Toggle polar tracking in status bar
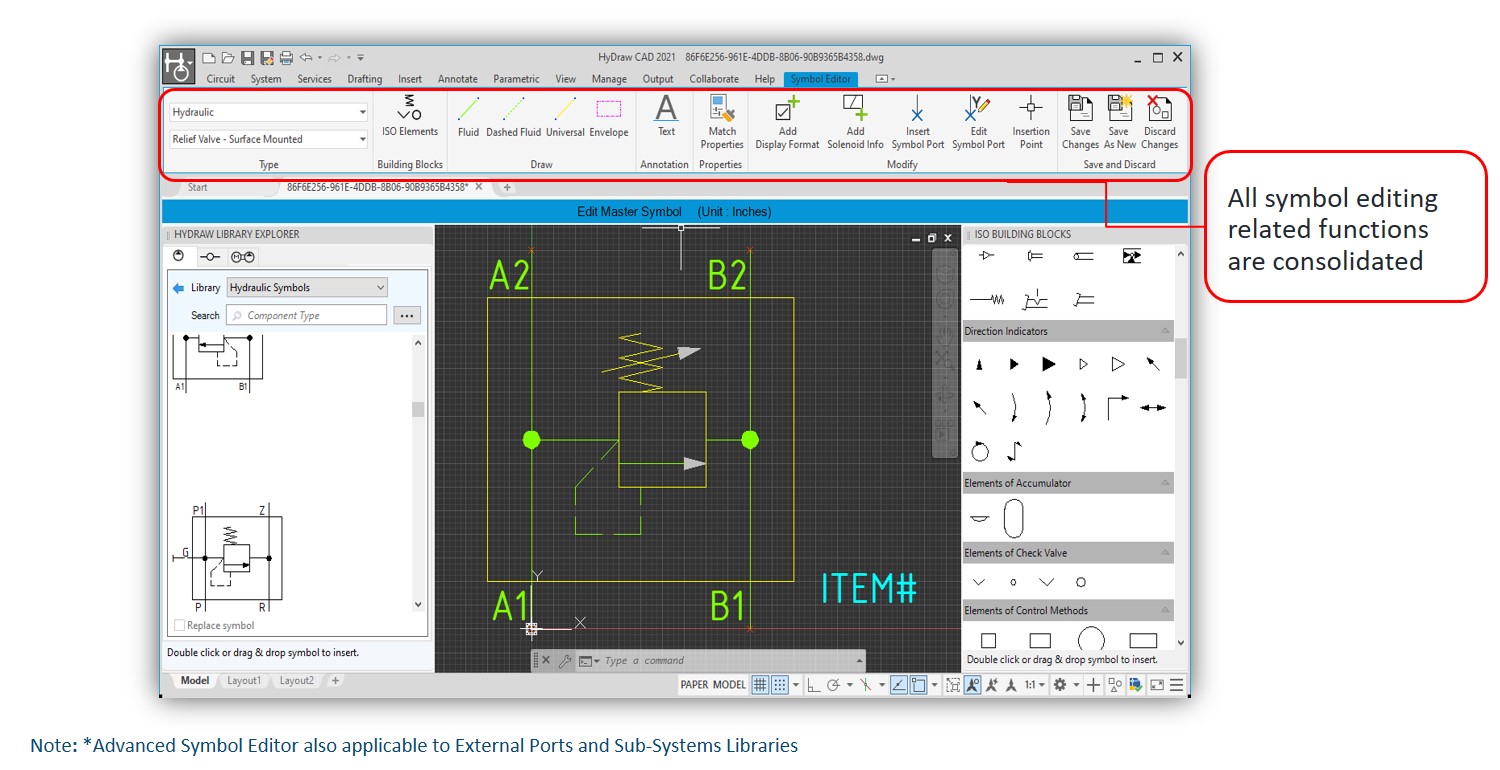This screenshot has width=1500, height=770. click(833, 685)
